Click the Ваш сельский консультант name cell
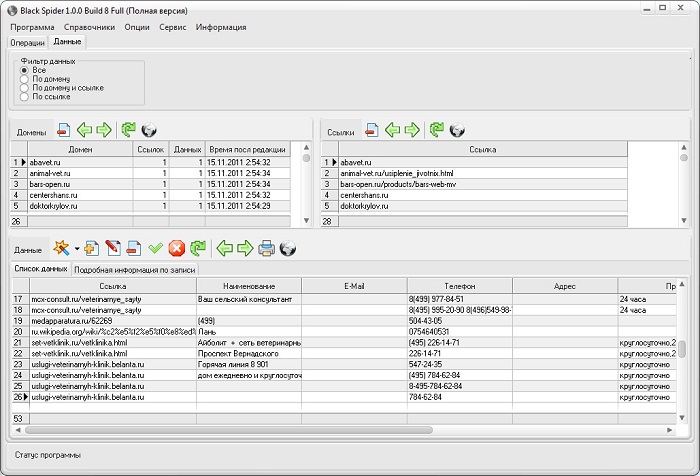This screenshot has width=700, height=476. point(249,299)
